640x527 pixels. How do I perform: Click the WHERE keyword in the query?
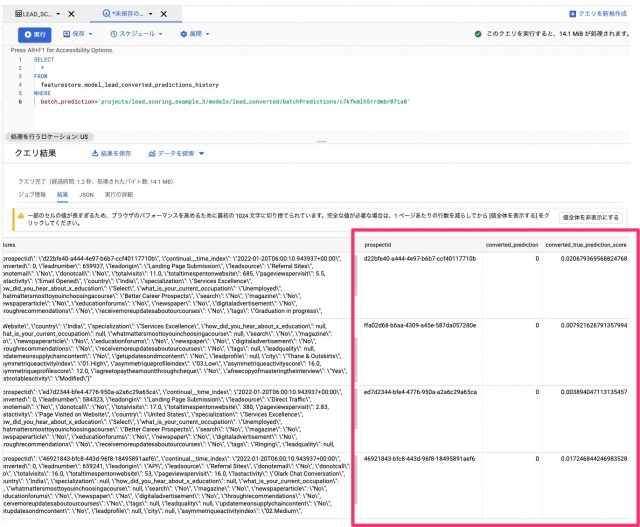[42, 93]
